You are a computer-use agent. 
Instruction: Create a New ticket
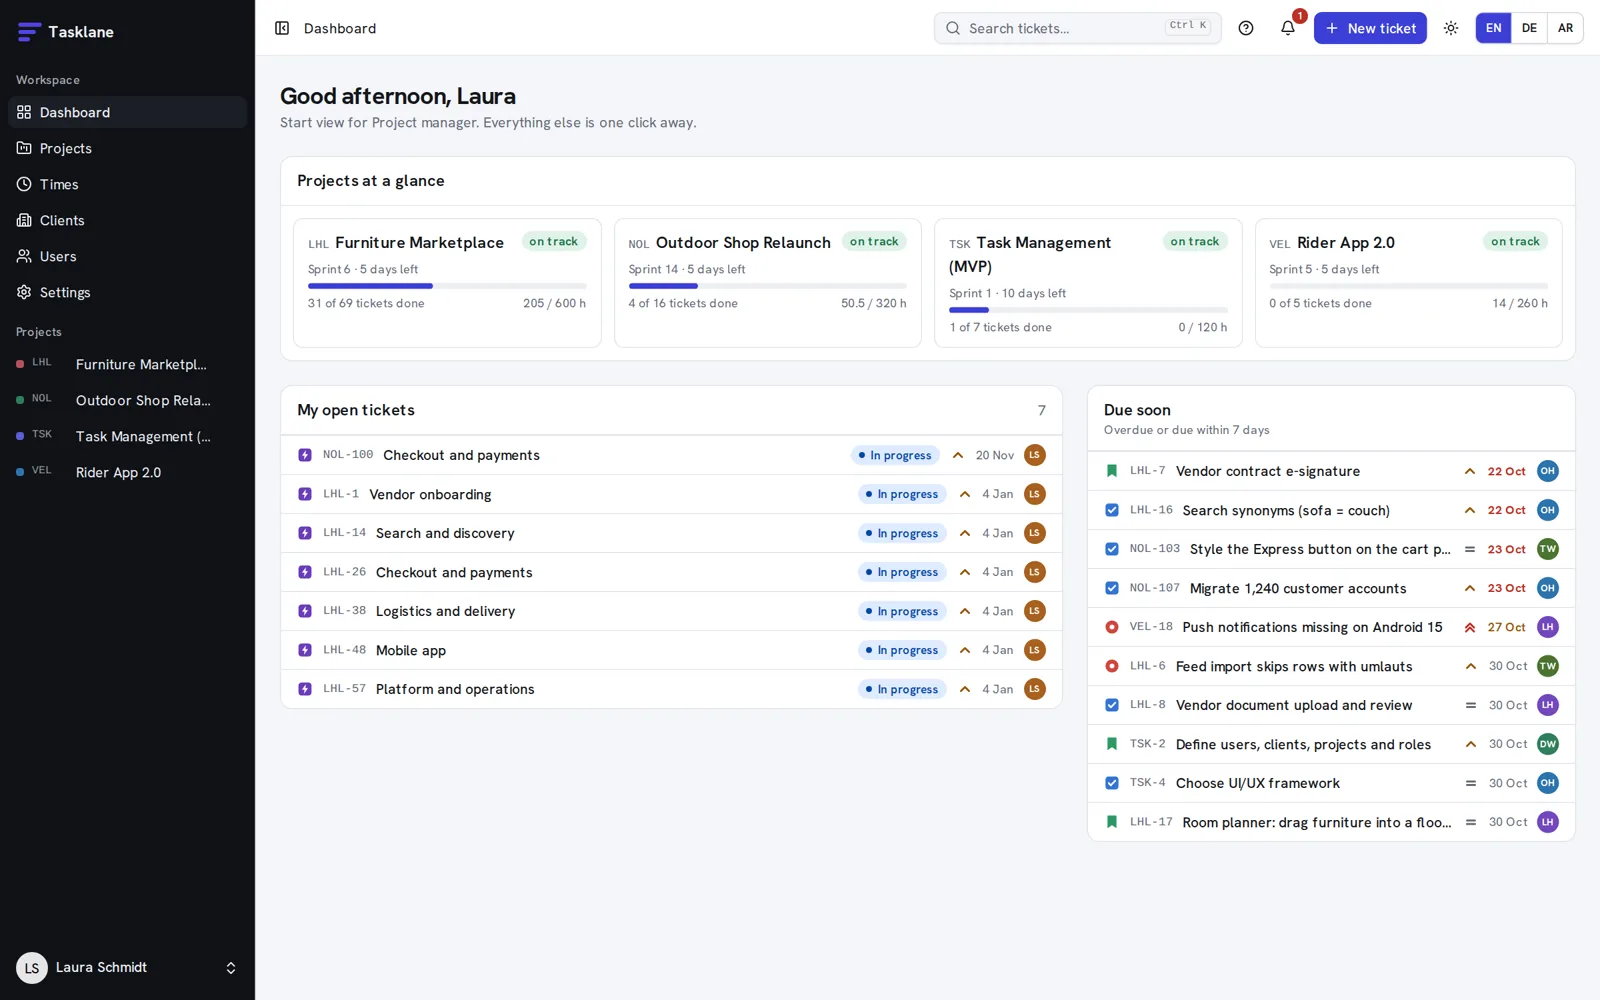[x=1370, y=28]
